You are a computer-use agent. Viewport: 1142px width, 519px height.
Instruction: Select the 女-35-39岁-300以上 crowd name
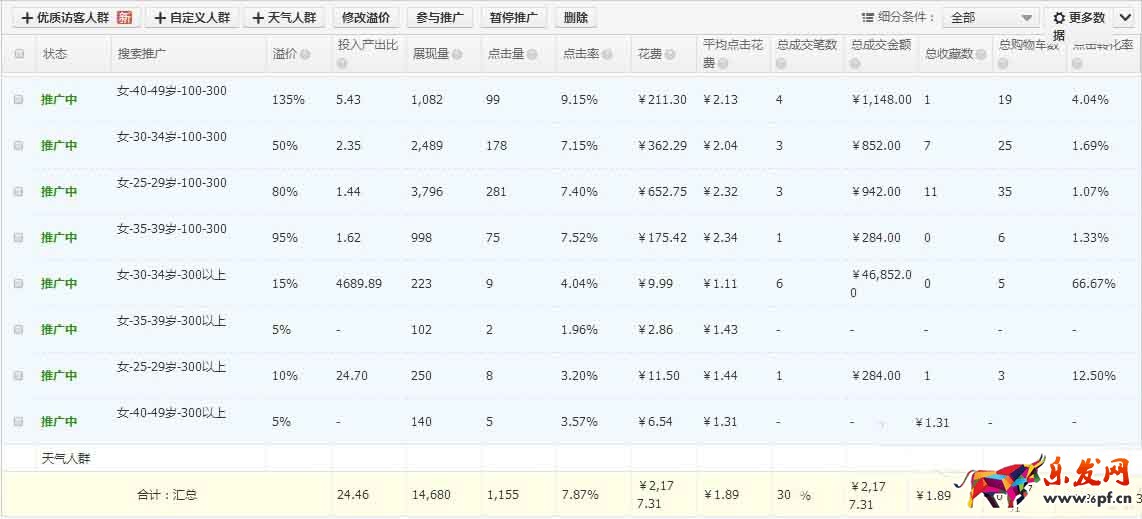[171, 320]
